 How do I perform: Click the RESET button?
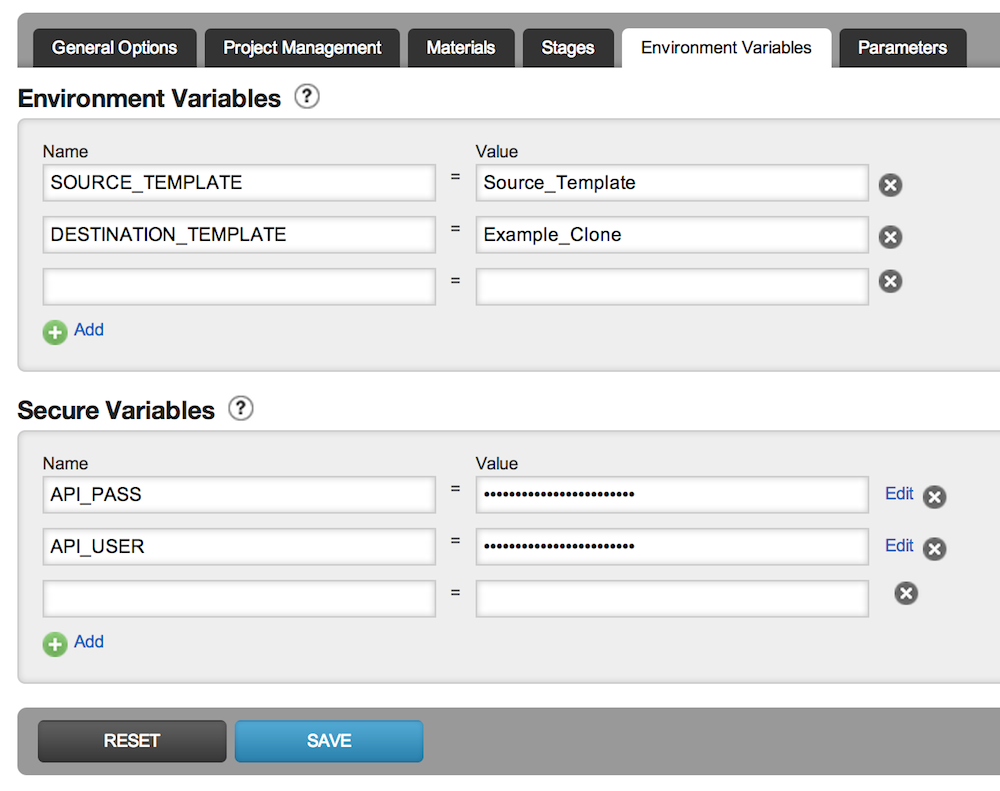coord(132,741)
